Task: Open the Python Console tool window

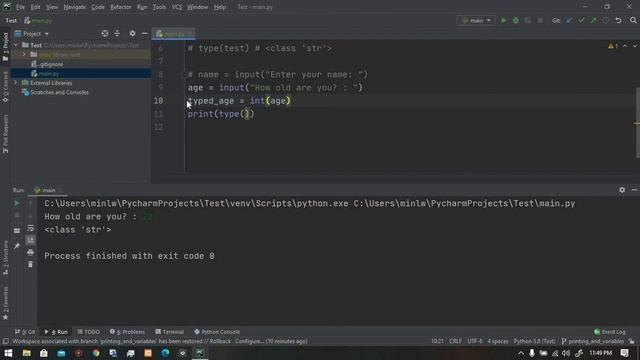Action: (217, 332)
